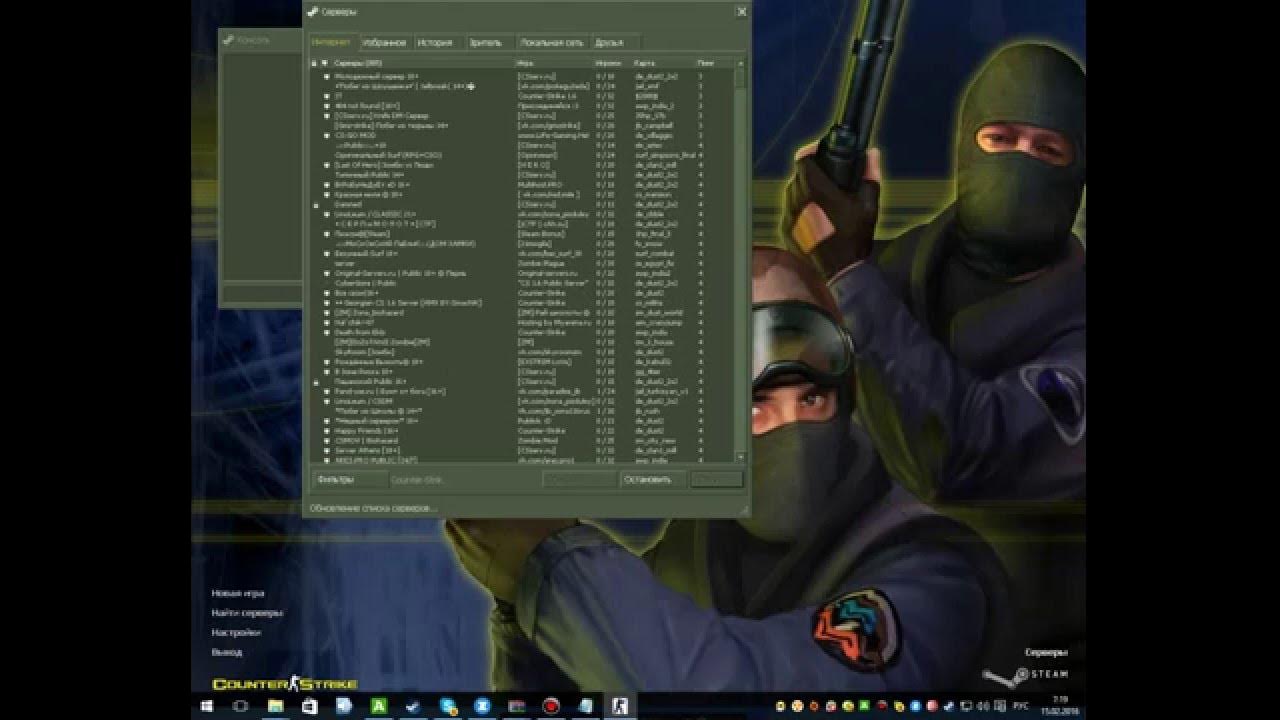The height and width of the screenshot is (720, 1280).
Task: Select the MIXS.PRO PUBLIC server row
Action: [x=522, y=460]
